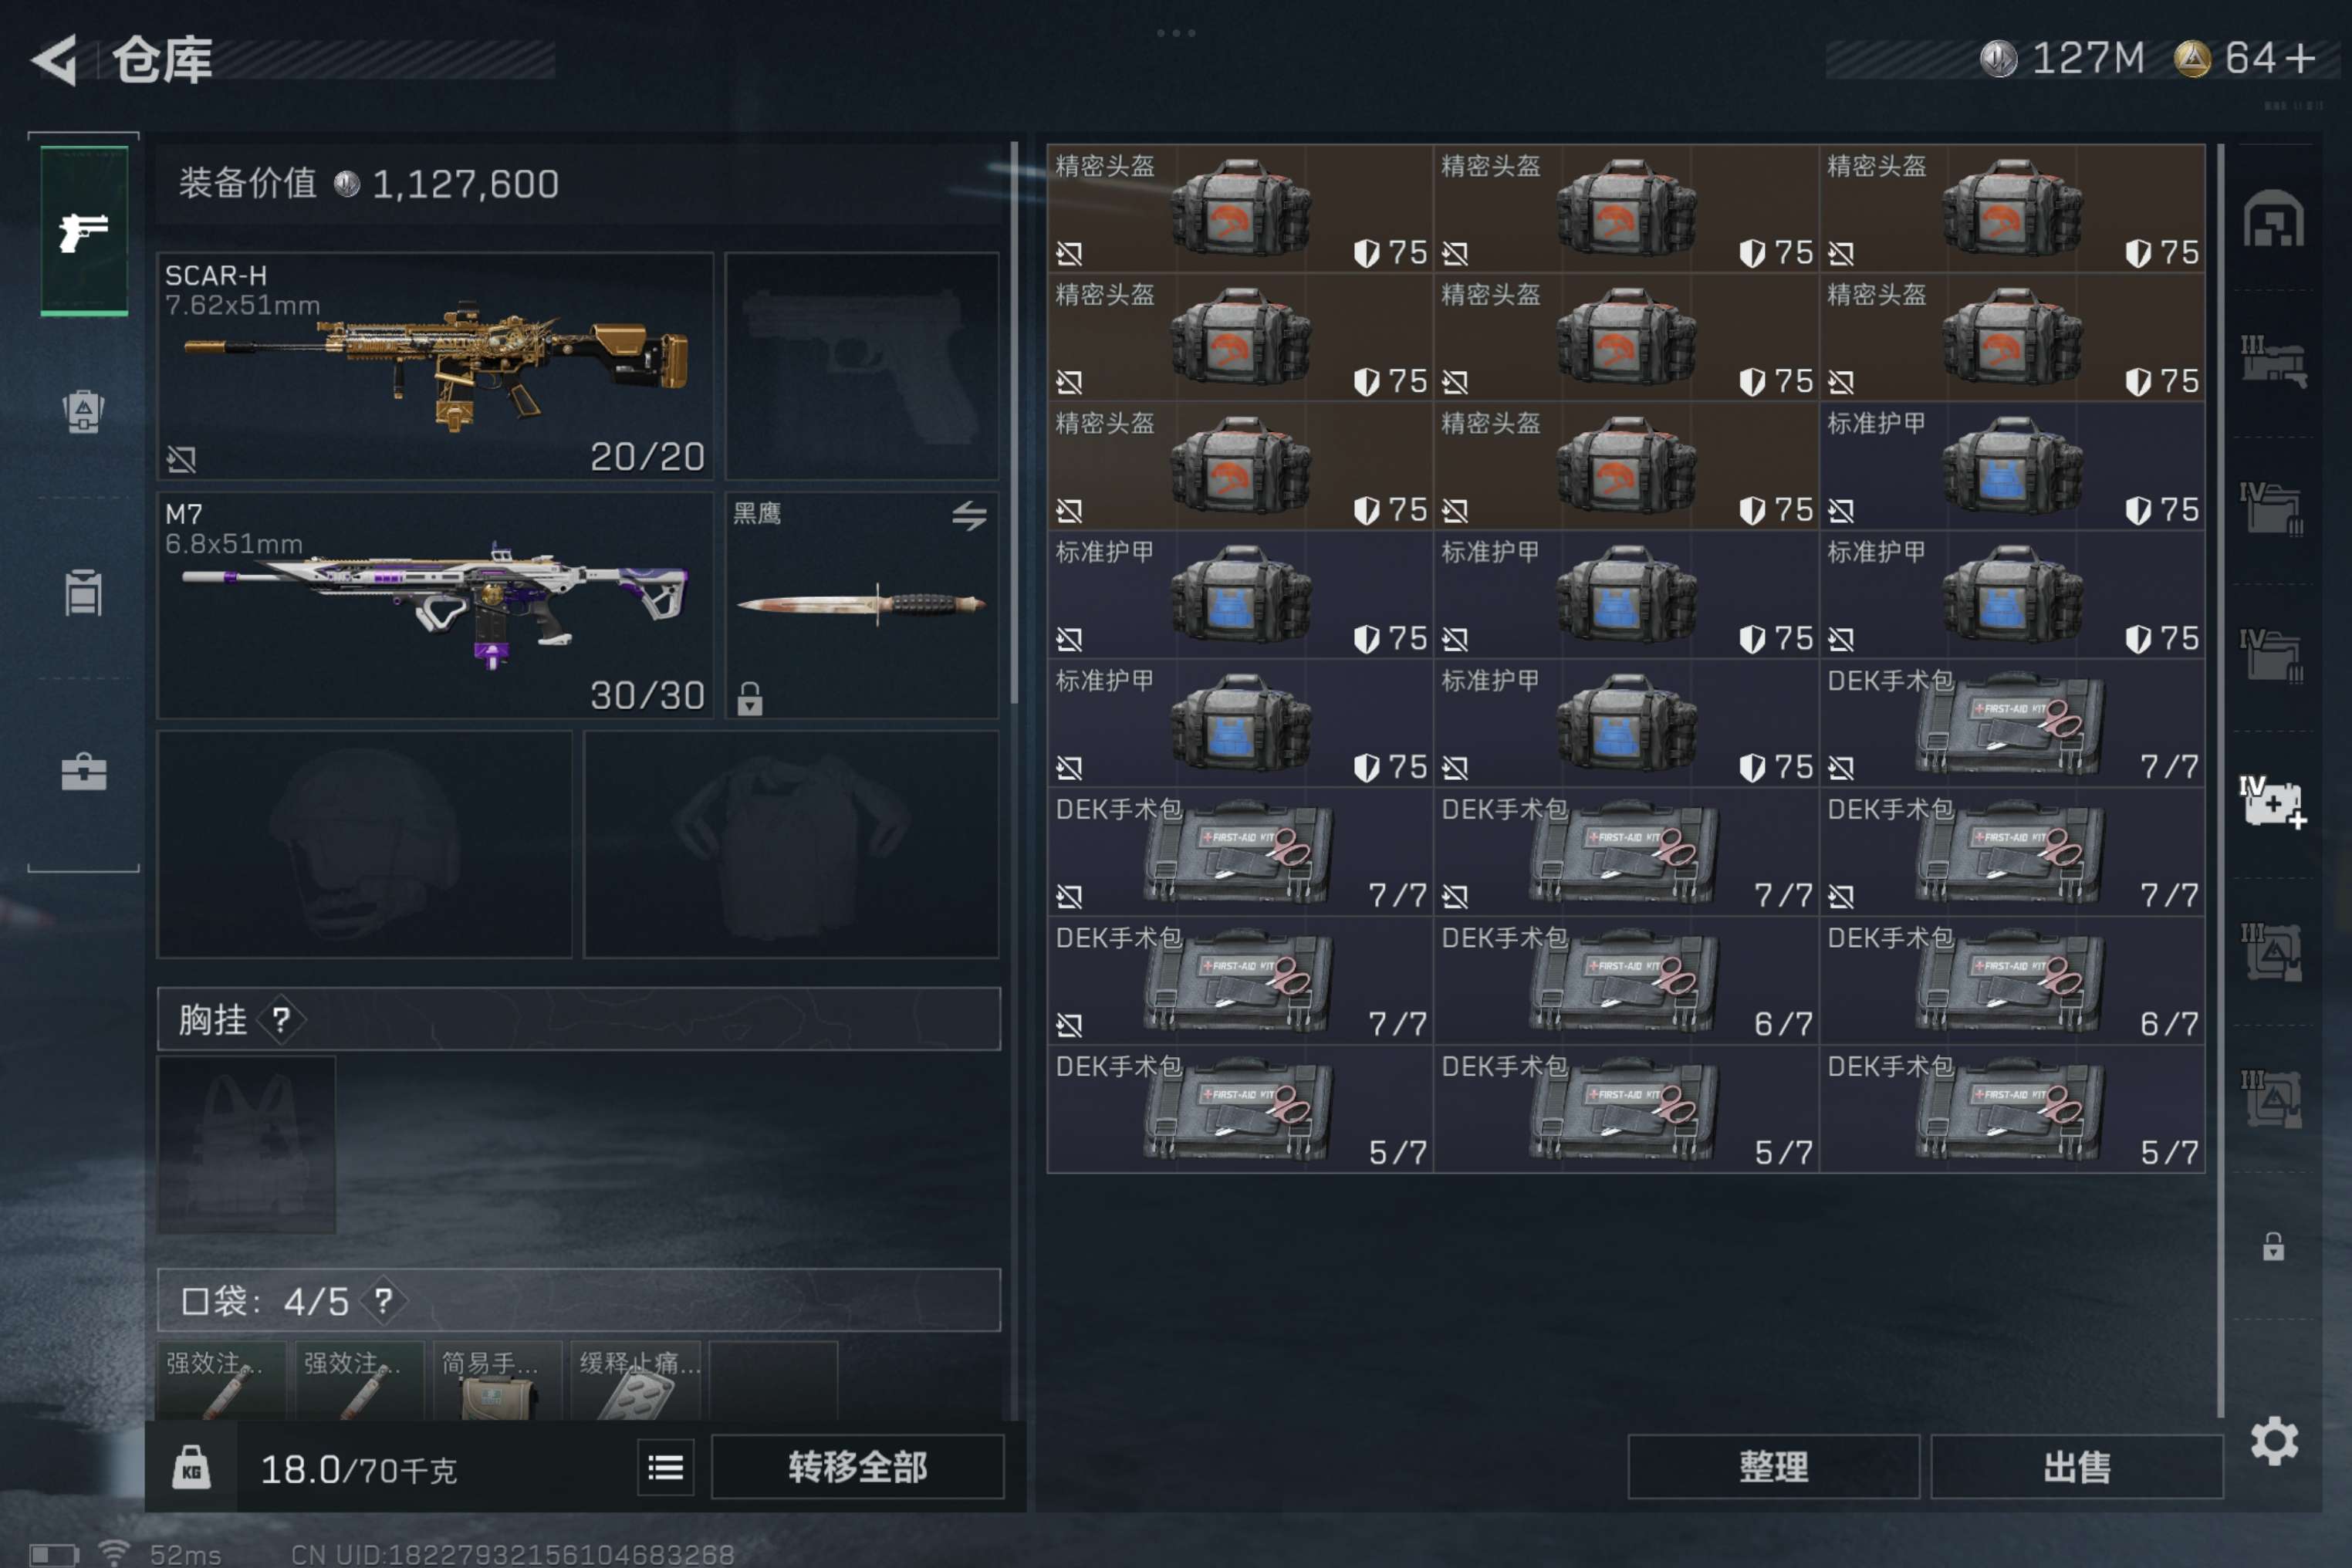Open the home storage icon on right

2273,218
